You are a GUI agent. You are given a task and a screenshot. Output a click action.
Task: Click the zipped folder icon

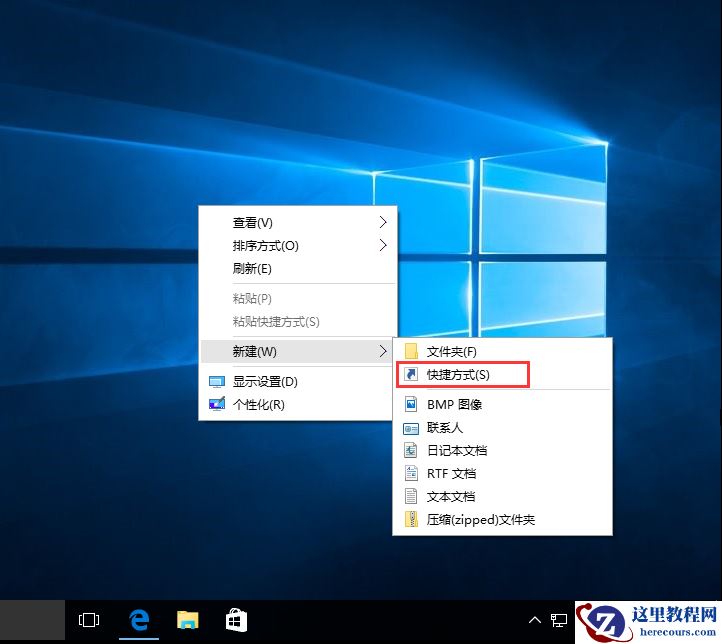(x=411, y=519)
